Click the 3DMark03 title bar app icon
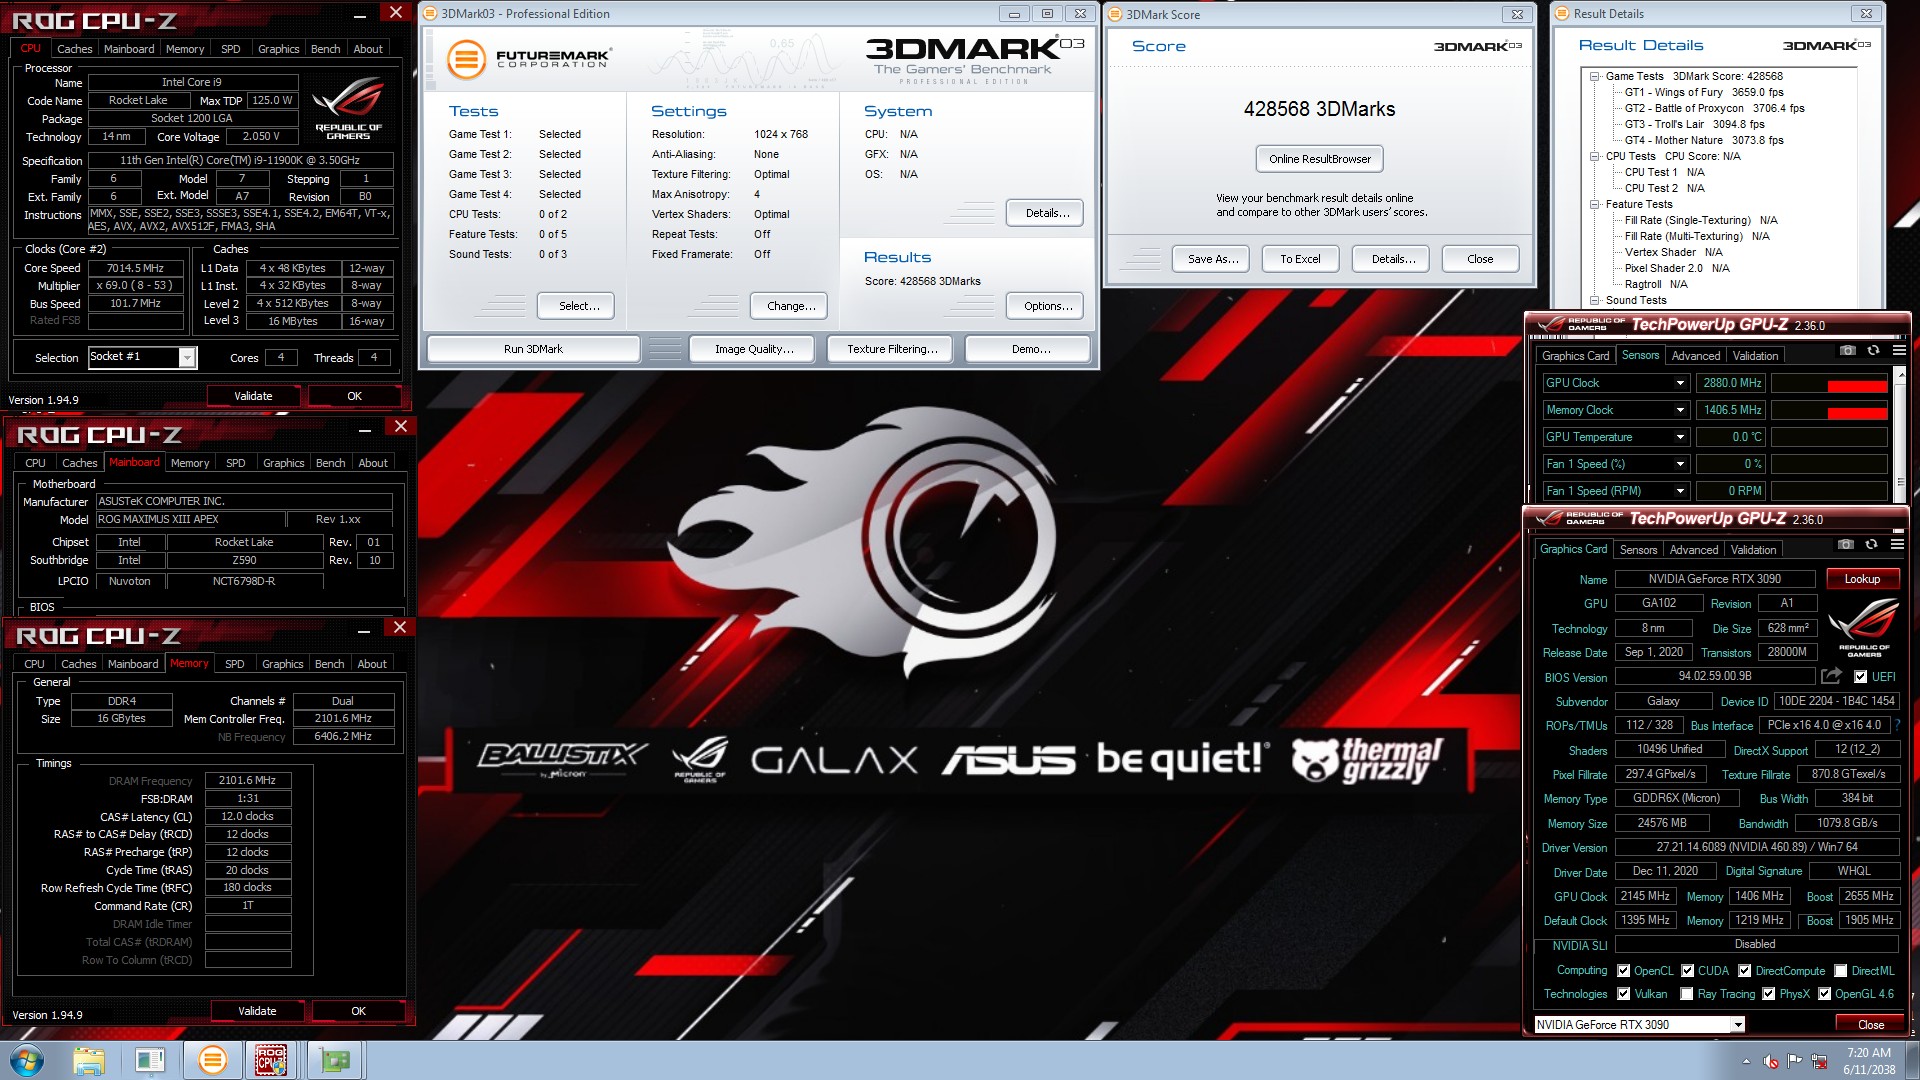The height and width of the screenshot is (1080, 1920). point(430,13)
